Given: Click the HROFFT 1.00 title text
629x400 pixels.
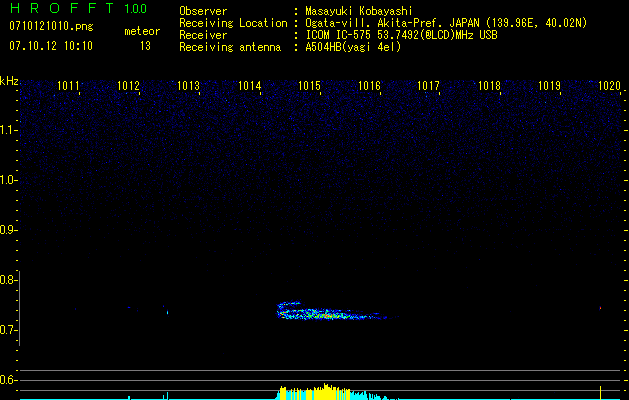Looking at the screenshot, I should pos(79,8).
